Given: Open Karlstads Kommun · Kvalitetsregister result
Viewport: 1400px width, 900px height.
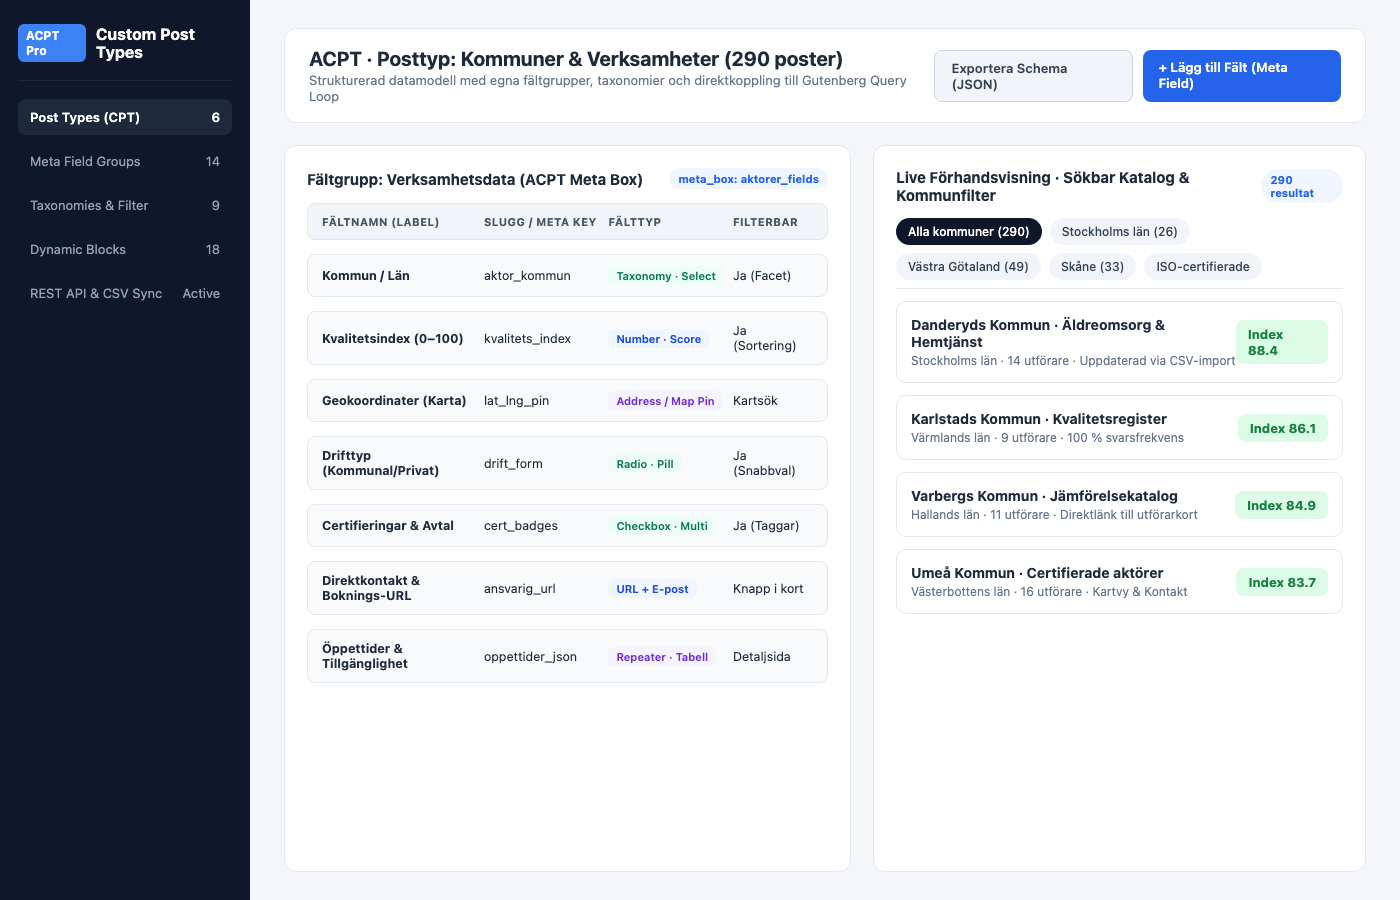Looking at the screenshot, I should pos(1119,428).
